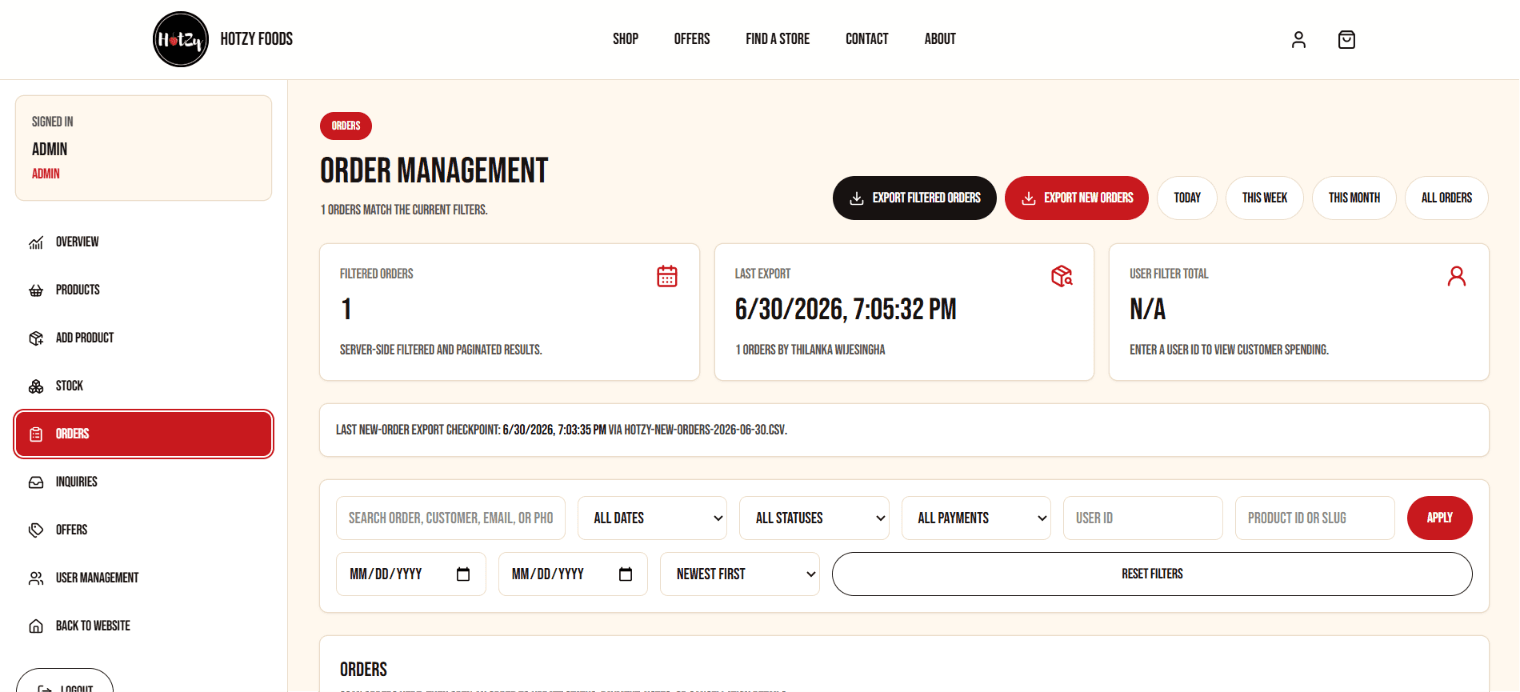1520x692 pixels.
Task: Click Back to Website link
Action: click(143, 626)
